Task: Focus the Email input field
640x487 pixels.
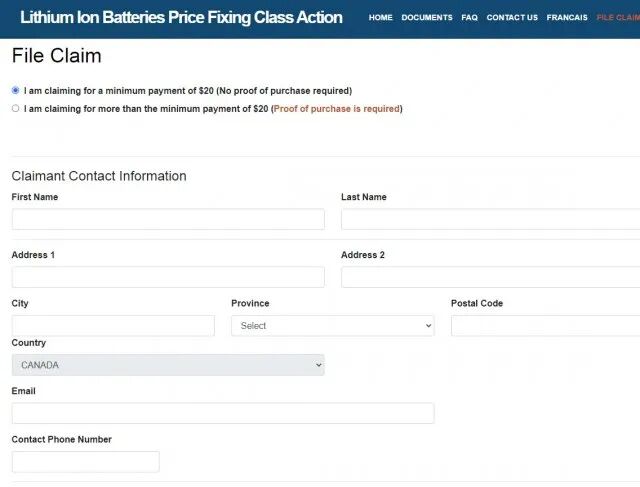Action: [223, 413]
